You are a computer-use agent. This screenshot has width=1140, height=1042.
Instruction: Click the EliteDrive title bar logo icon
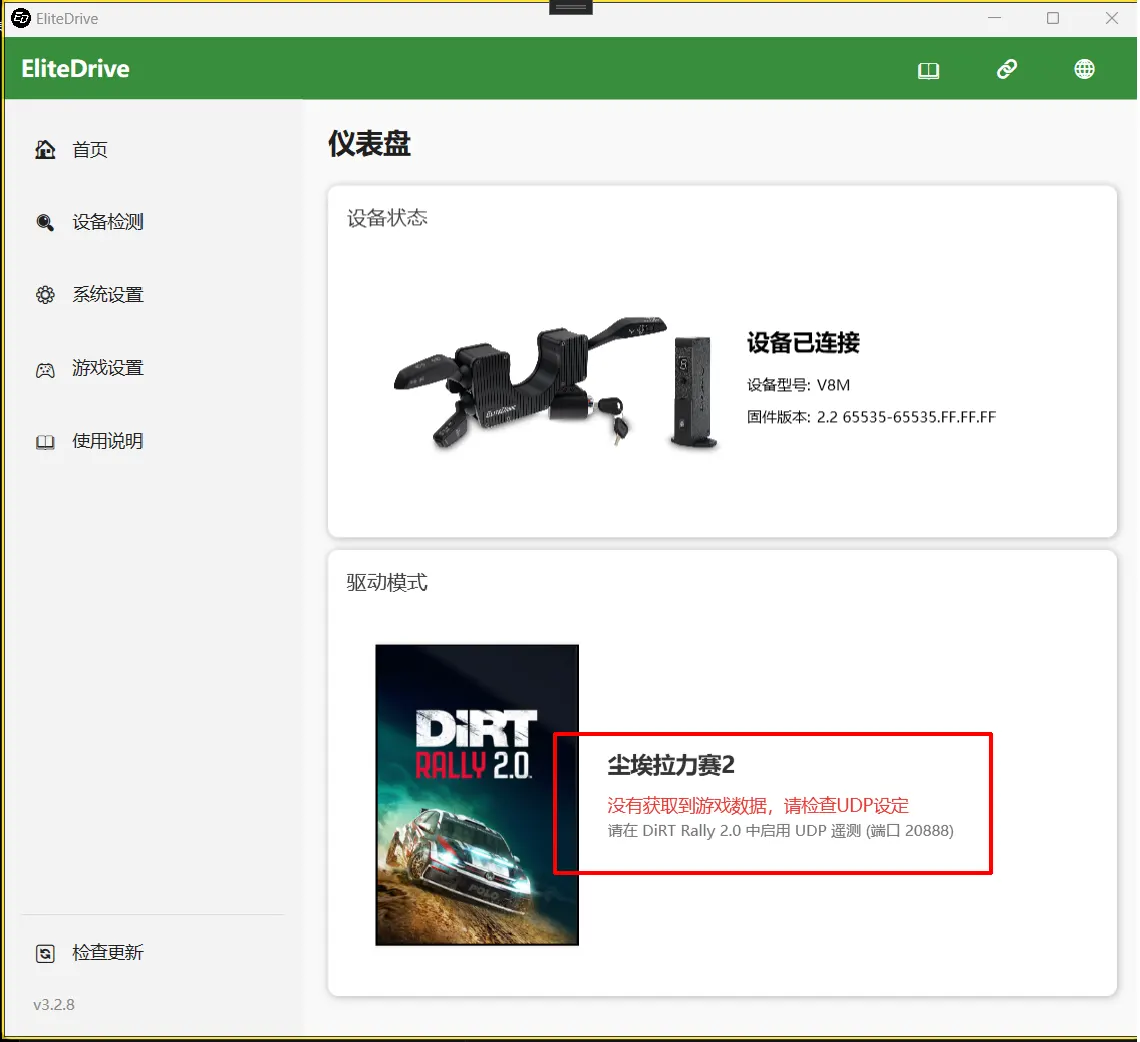tap(21, 18)
